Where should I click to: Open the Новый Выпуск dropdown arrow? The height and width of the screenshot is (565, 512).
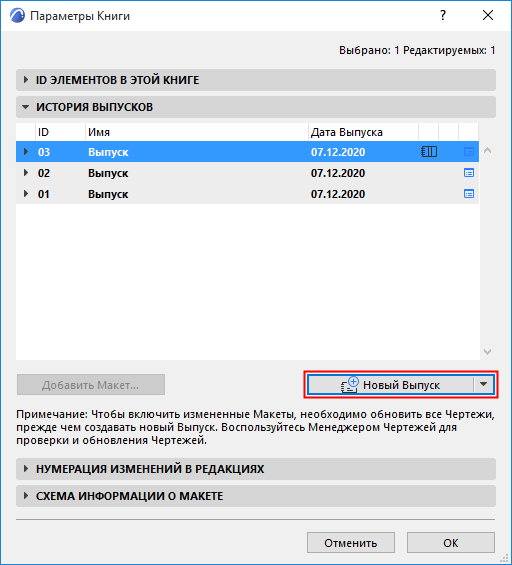point(484,385)
